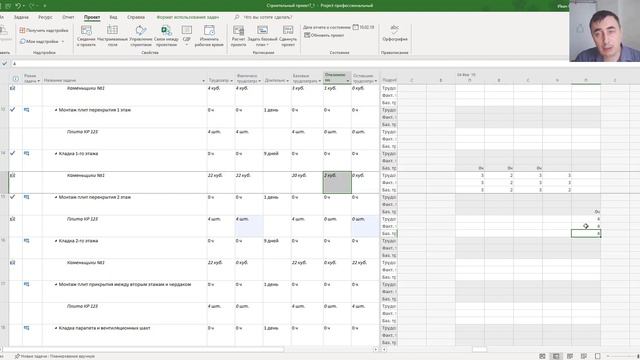Click the Опоздание по column header
Screen dimensions: 640x360
337,78
